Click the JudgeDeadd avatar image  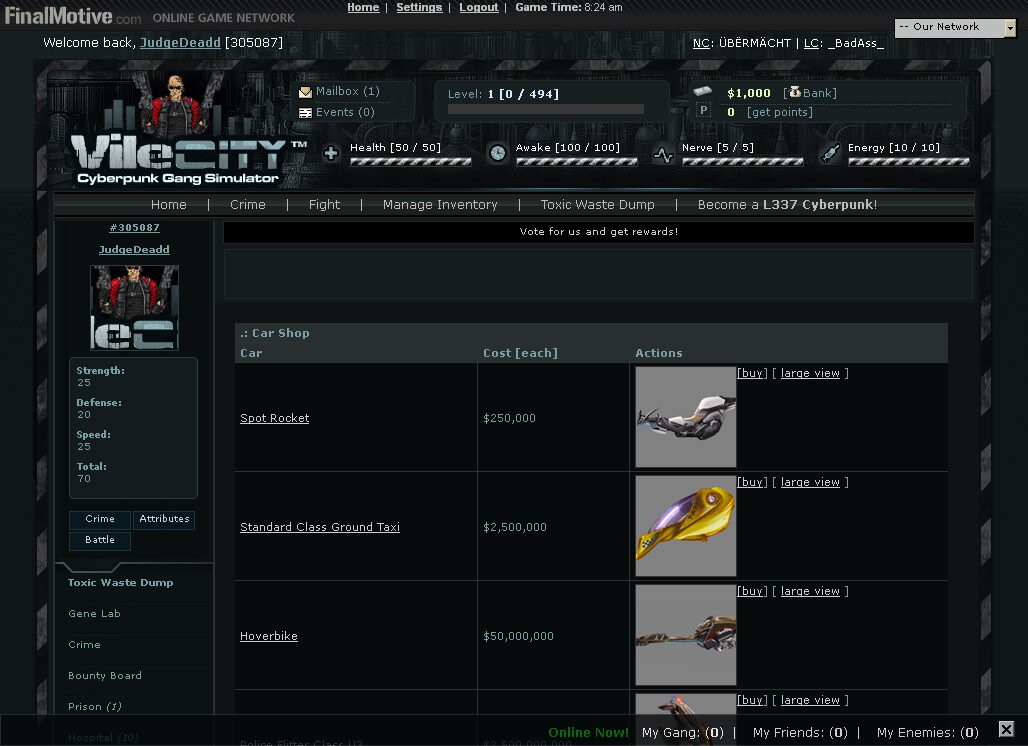coord(134,308)
